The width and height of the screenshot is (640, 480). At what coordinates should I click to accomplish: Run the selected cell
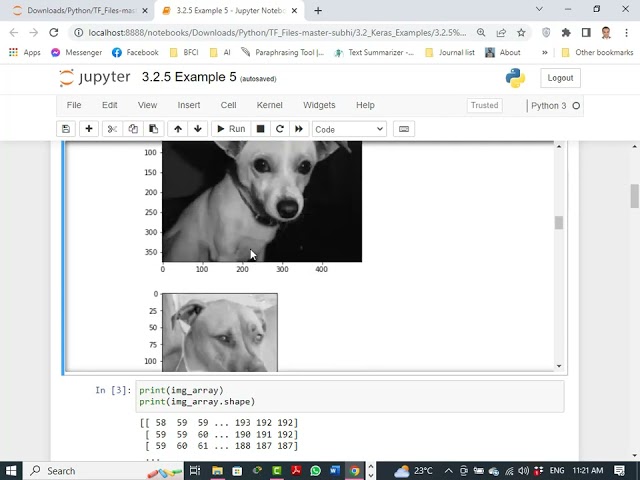(x=231, y=129)
